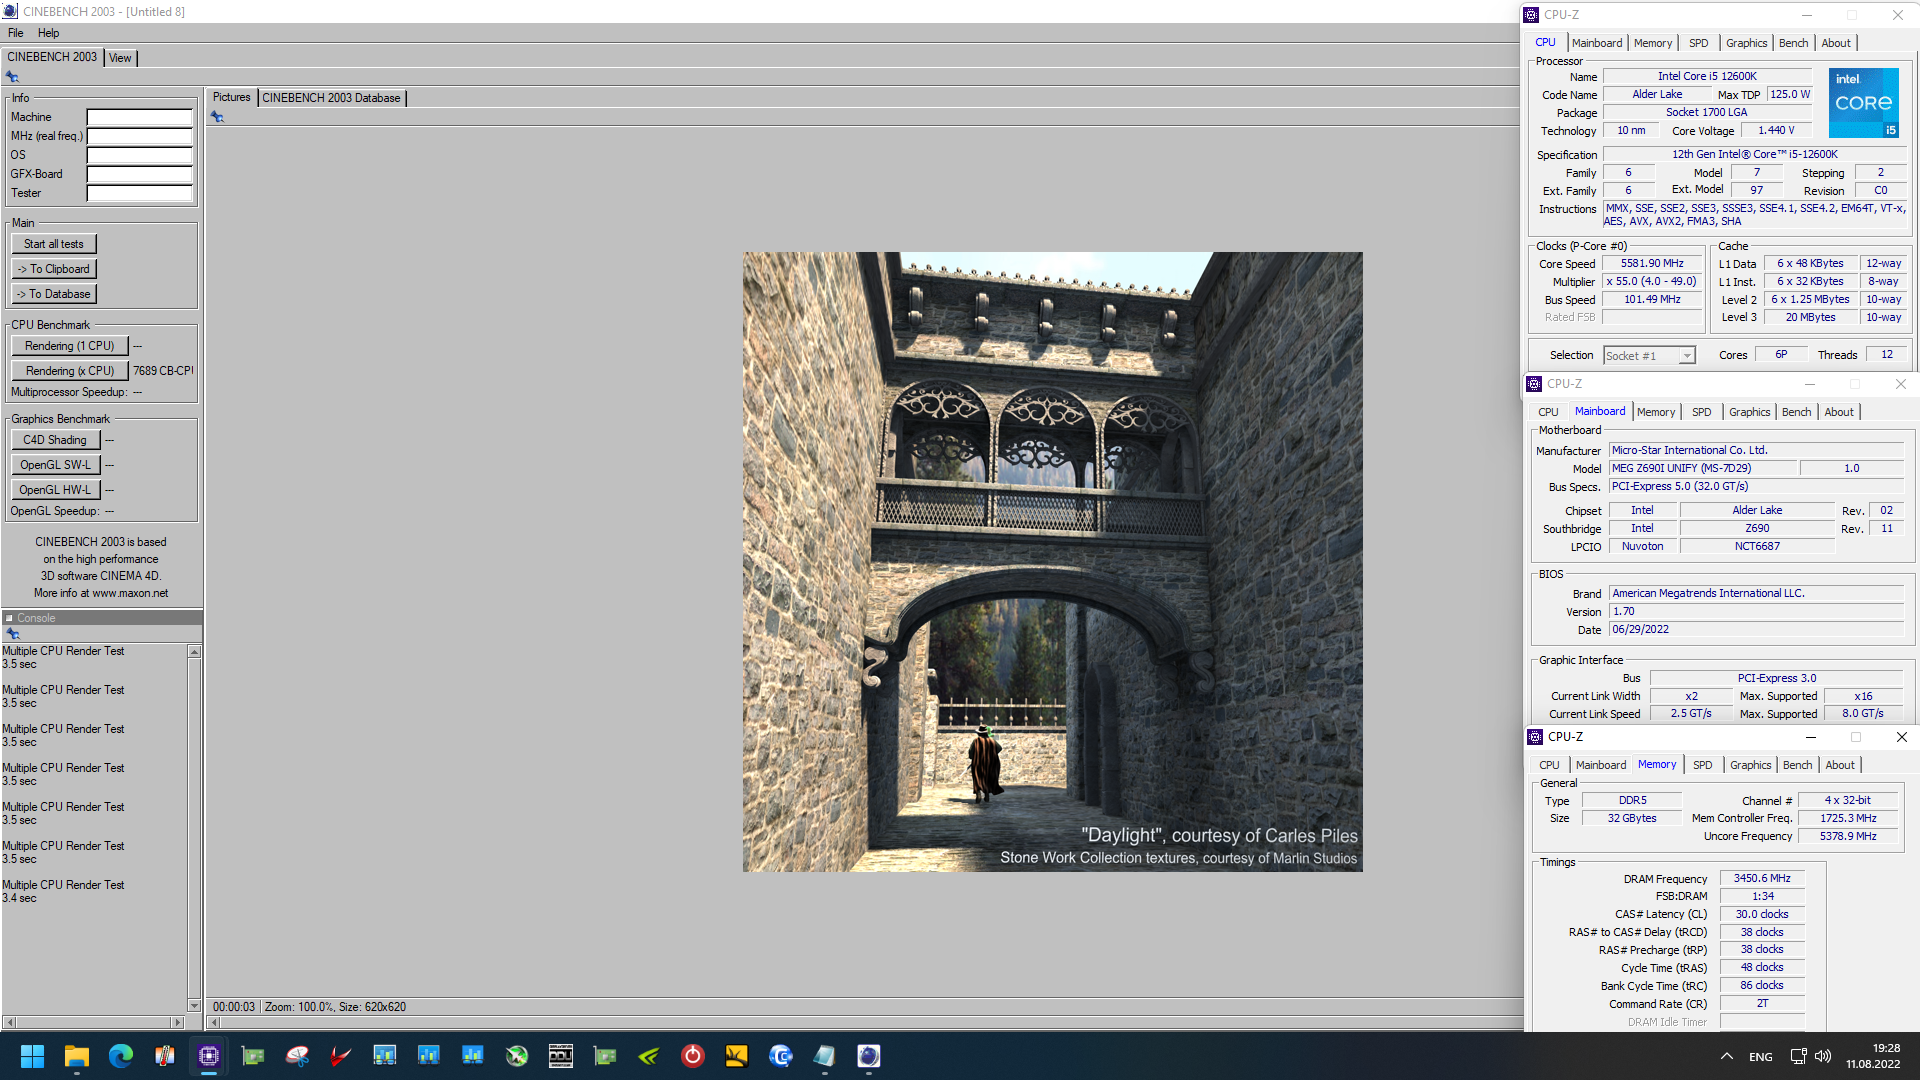Open the CINEBENCH 2003 Database tab

(331, 98)
